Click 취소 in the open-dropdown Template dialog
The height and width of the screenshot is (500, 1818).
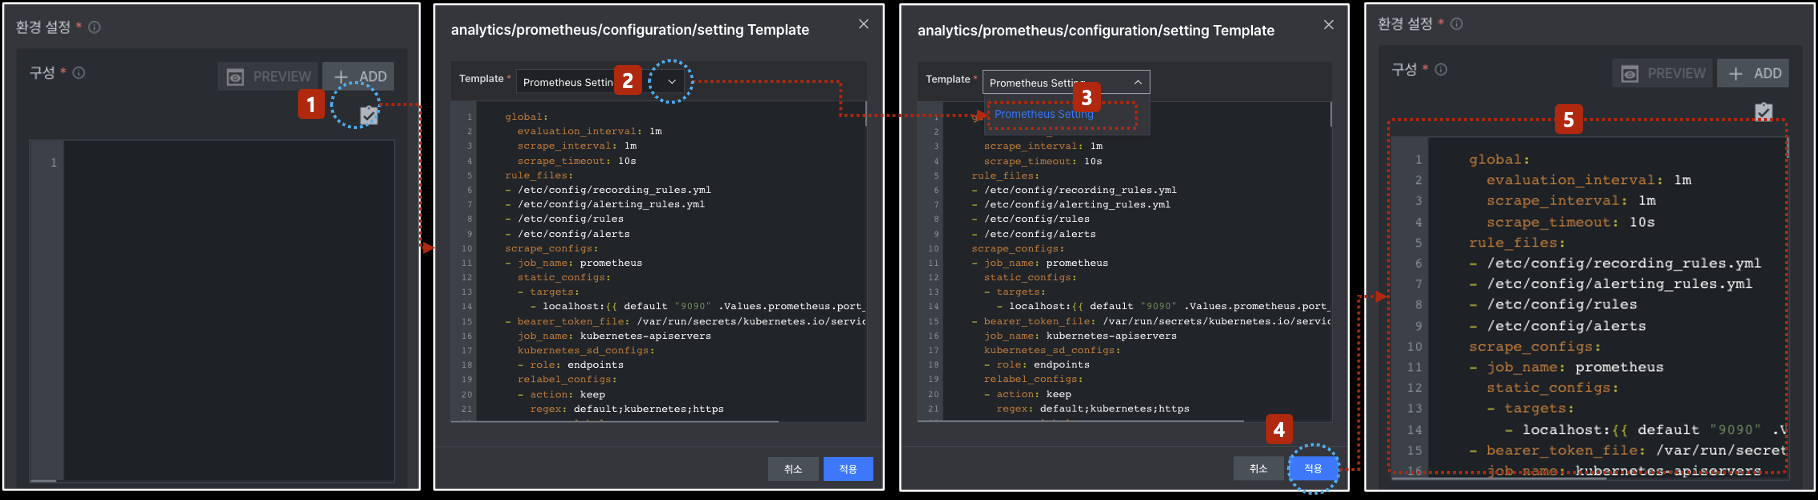pyautogui.click(x=1258, y=468)
